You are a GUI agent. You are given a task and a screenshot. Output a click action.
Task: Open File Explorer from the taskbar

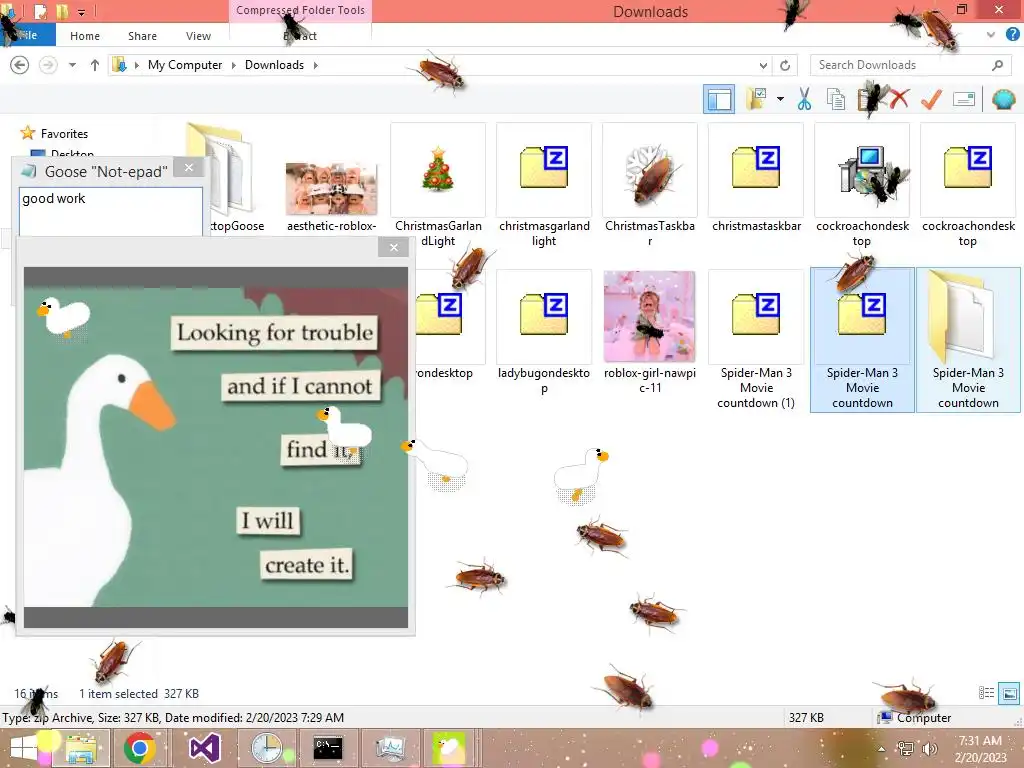coord(81,748)
